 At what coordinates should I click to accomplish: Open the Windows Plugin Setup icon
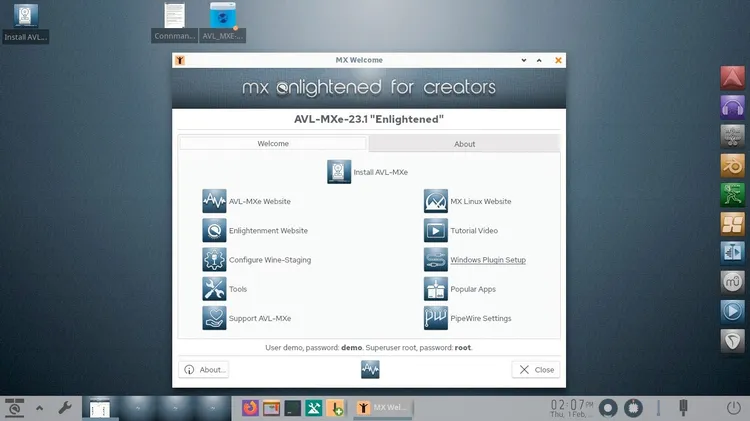pos(435,259)
